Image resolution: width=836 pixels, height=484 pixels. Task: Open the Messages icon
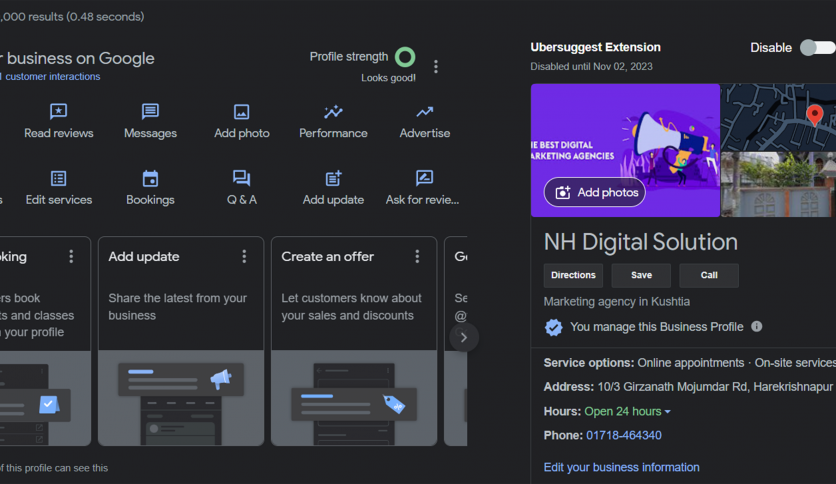pos(150,112)
